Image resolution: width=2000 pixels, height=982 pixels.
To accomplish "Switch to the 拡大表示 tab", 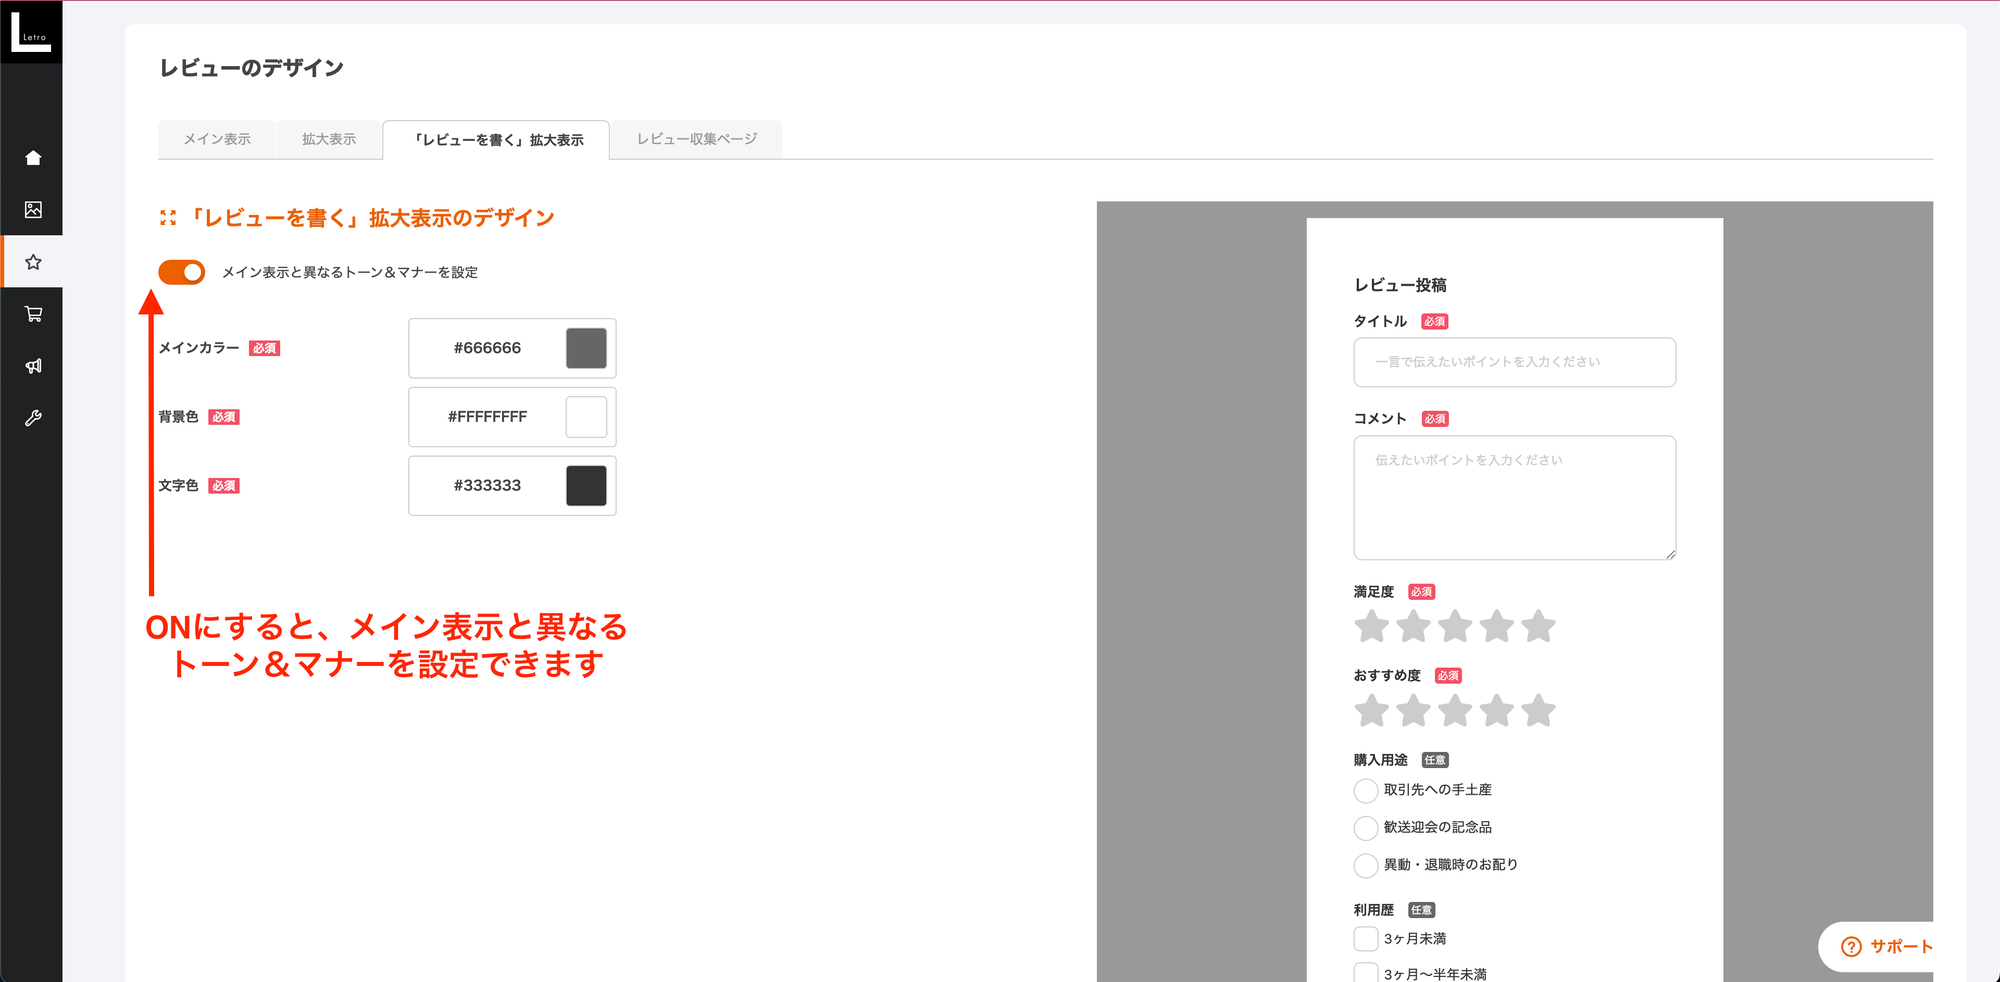I will (329, 139).
